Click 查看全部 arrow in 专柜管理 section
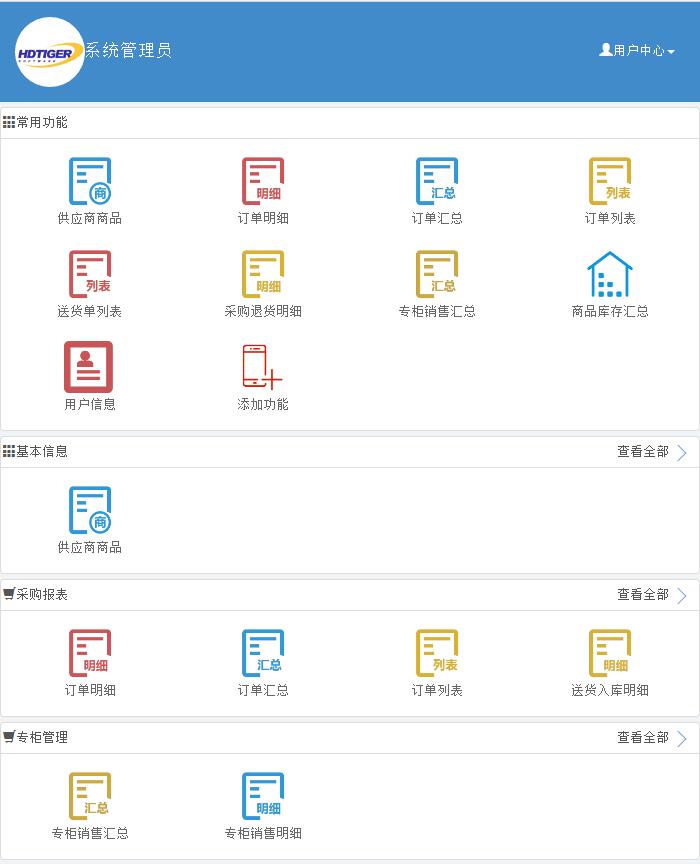This screenshot has height=864, width=700. pyautogui.click(x=681, y=739)
